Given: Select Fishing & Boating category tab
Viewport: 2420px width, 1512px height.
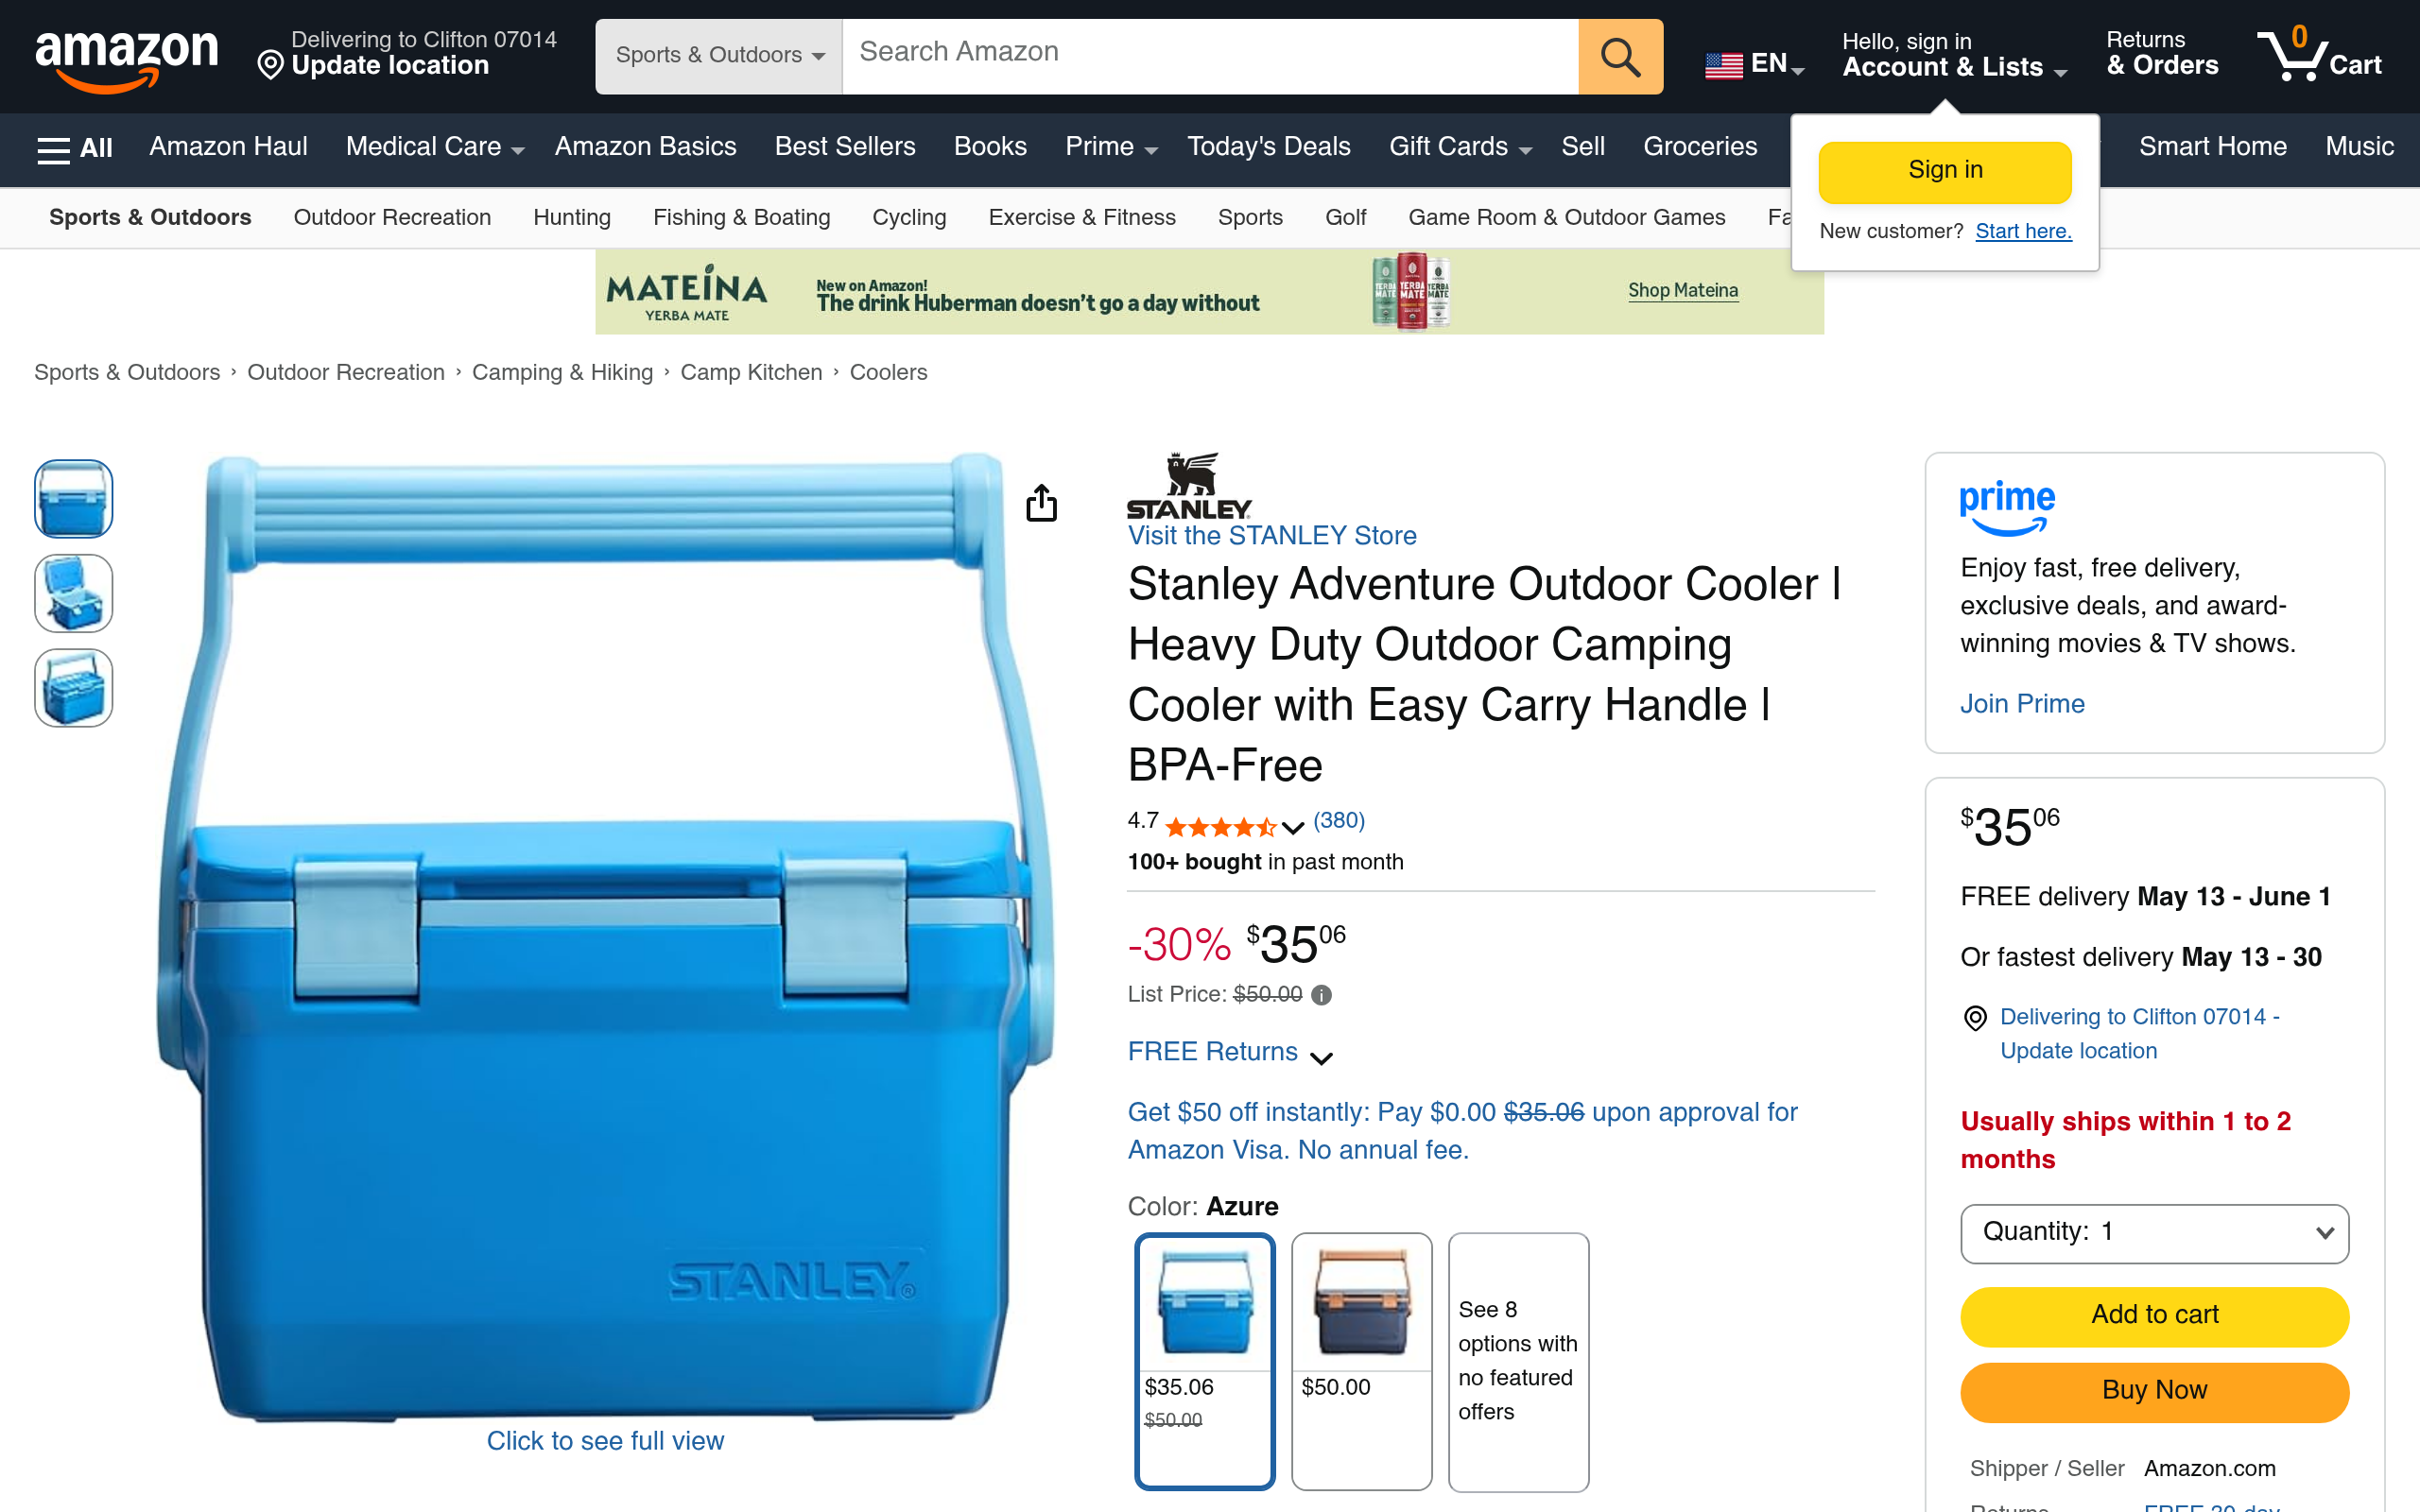Looking at the screenshot, I should coord(741,218).
